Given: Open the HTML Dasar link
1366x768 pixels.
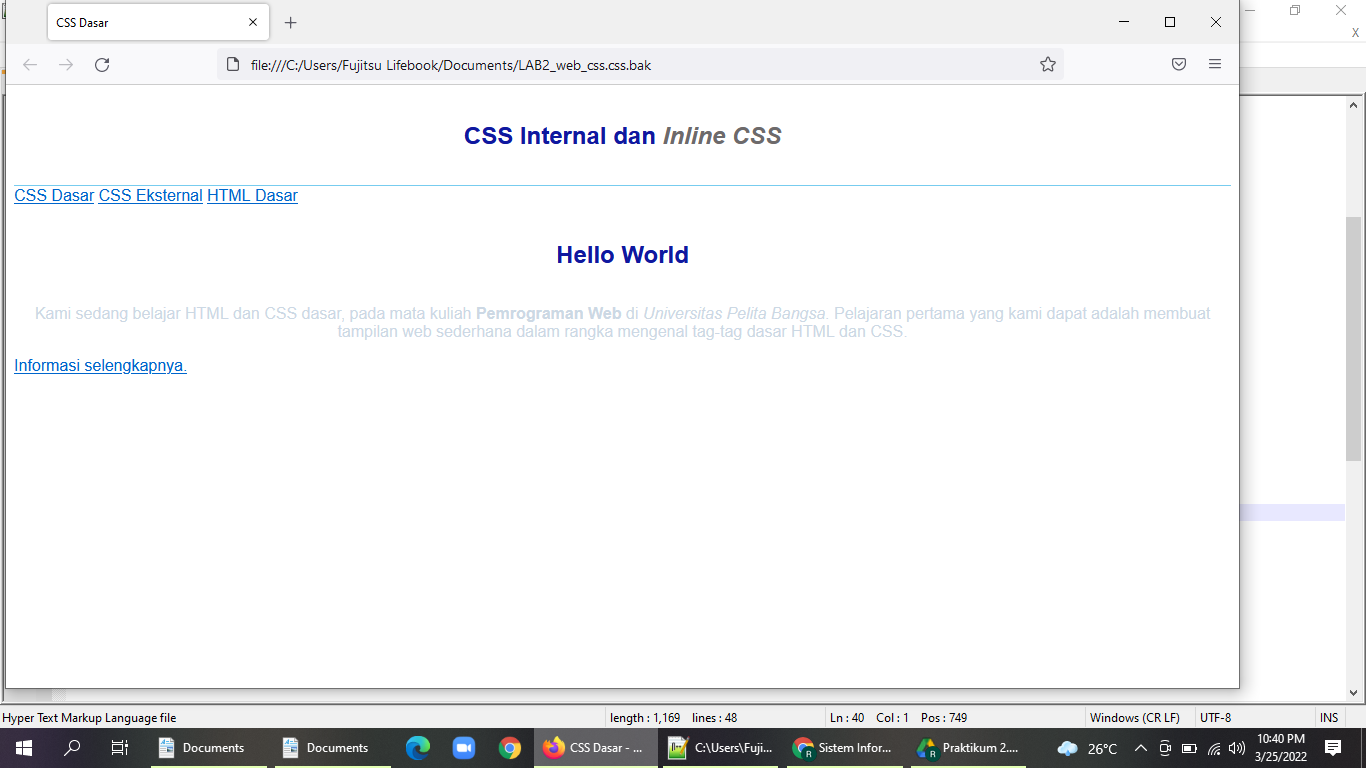Looking at the screenshot, I should [252, 196].
